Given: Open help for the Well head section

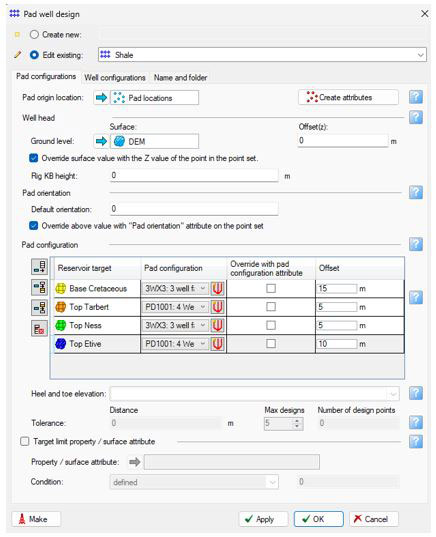Looking at the screenshot, I should 415,117.
